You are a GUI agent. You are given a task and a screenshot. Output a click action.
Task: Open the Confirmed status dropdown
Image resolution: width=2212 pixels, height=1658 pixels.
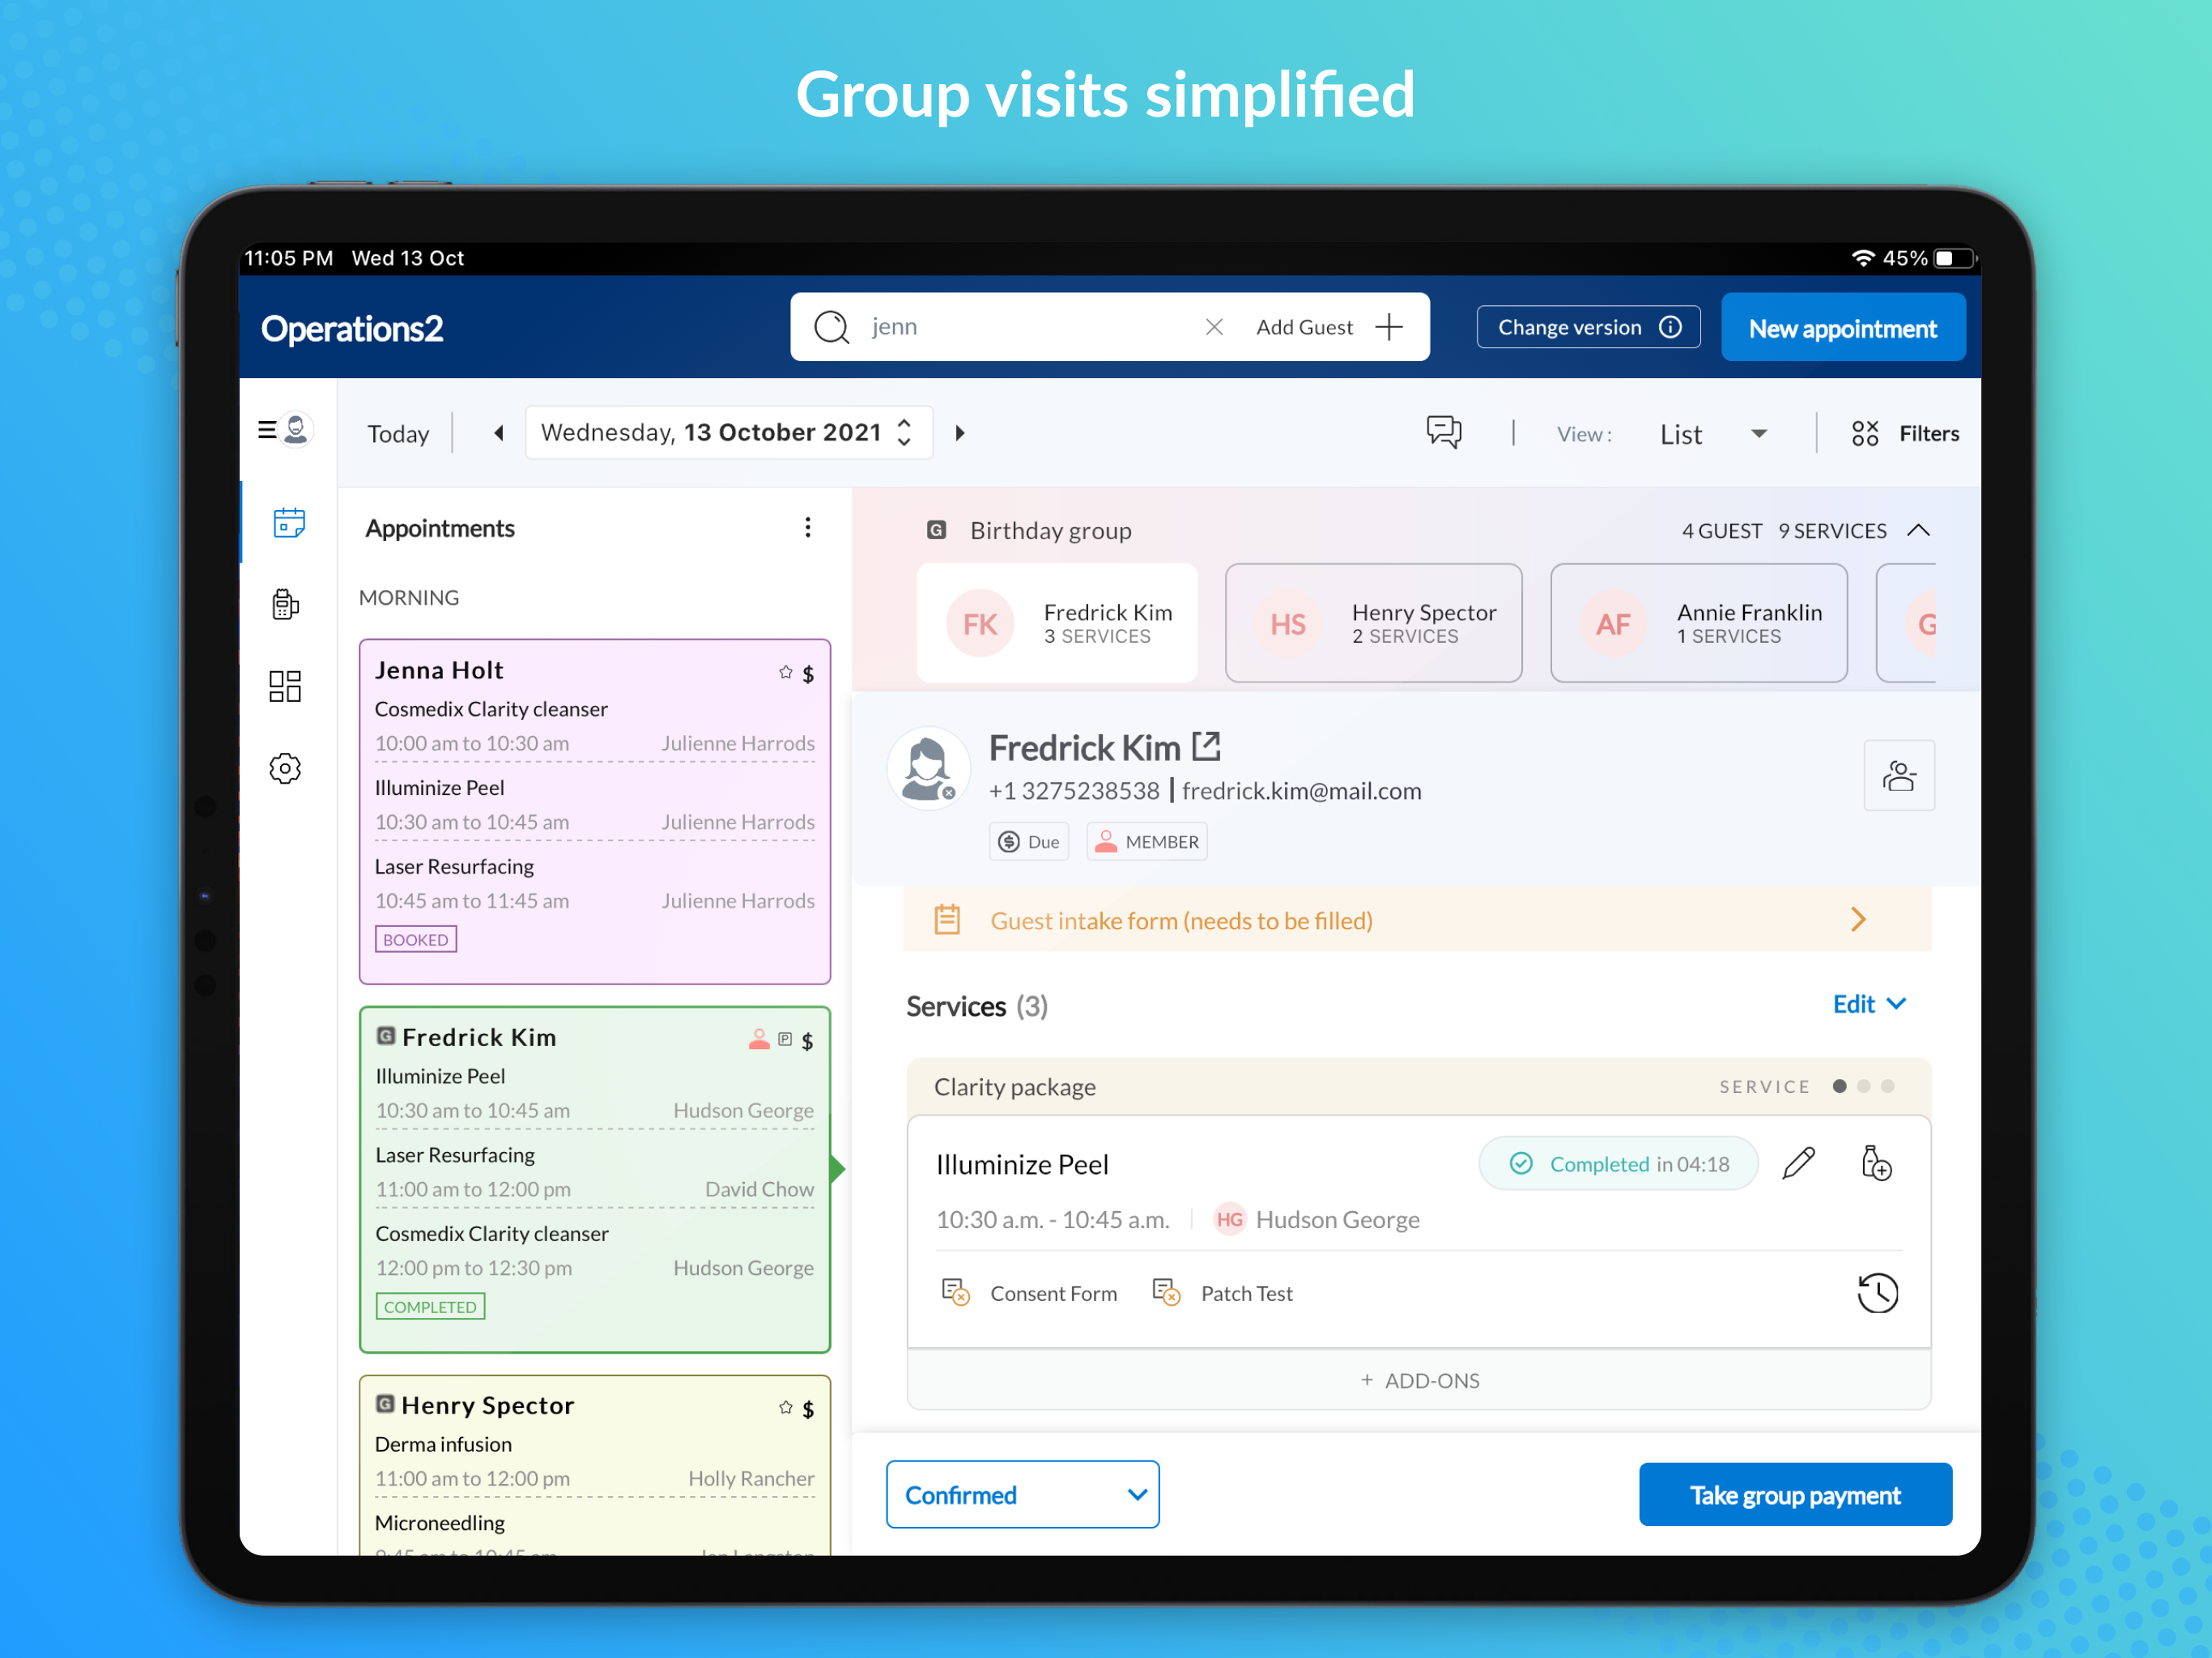1022,1494
